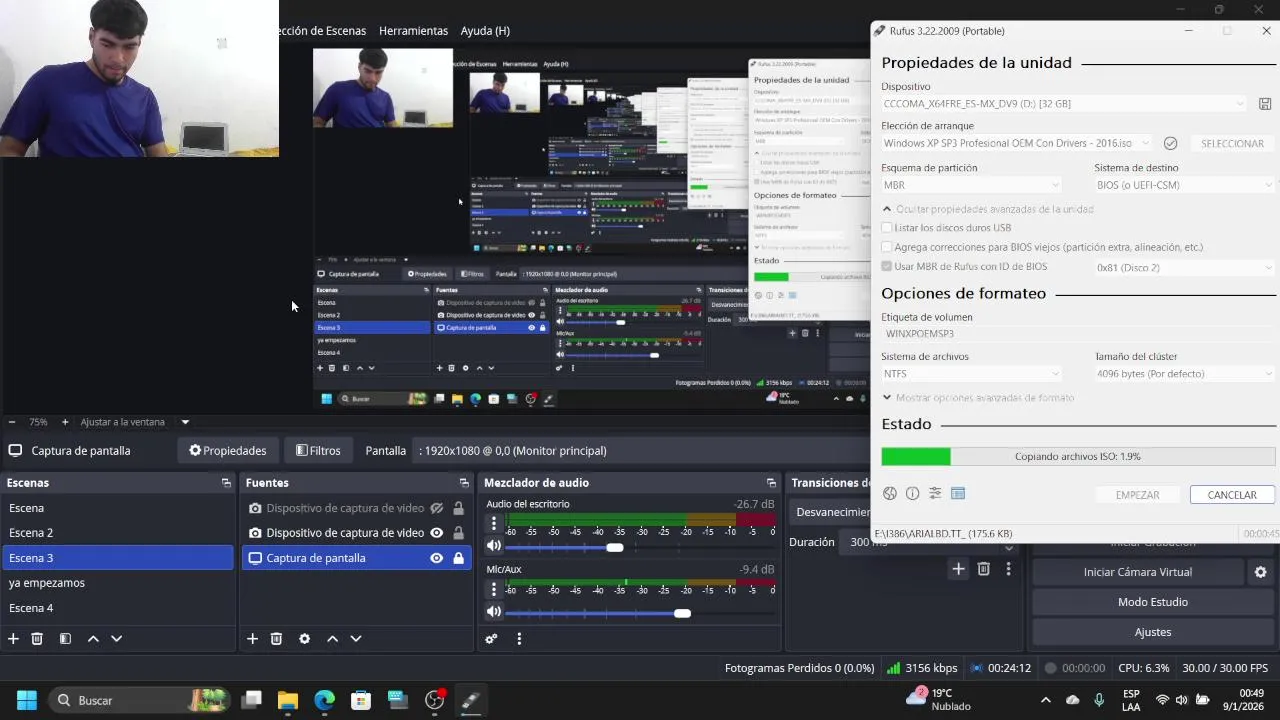
Task: Add transition with plus icon
Action: [x=958, y=568]
